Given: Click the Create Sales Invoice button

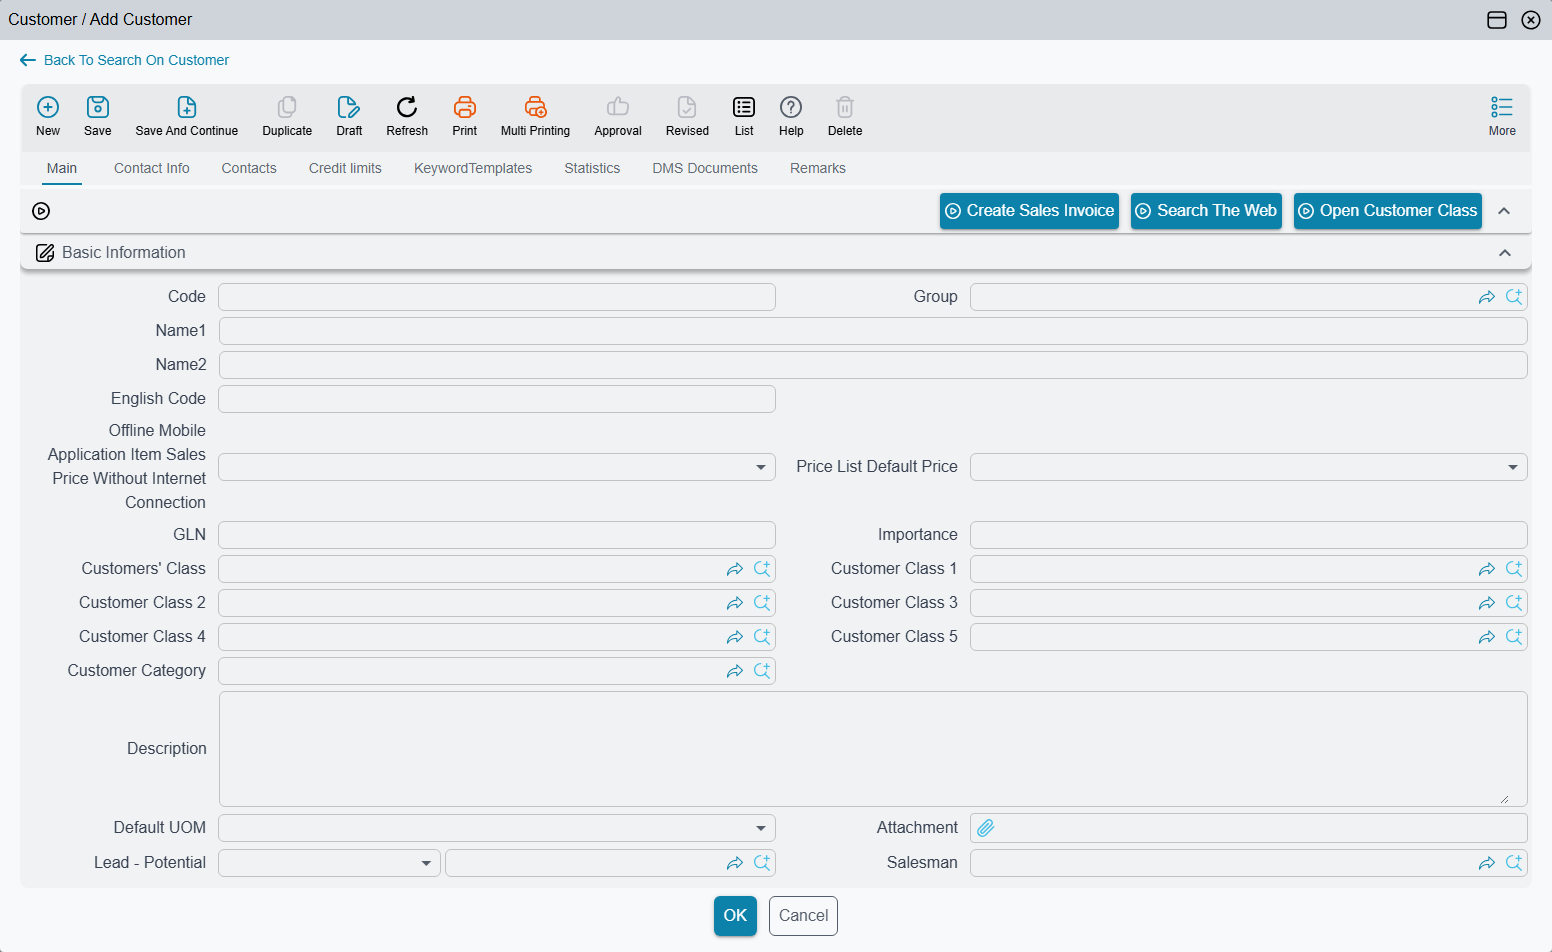Looking at the screenshot, I should click(1029, 211).
